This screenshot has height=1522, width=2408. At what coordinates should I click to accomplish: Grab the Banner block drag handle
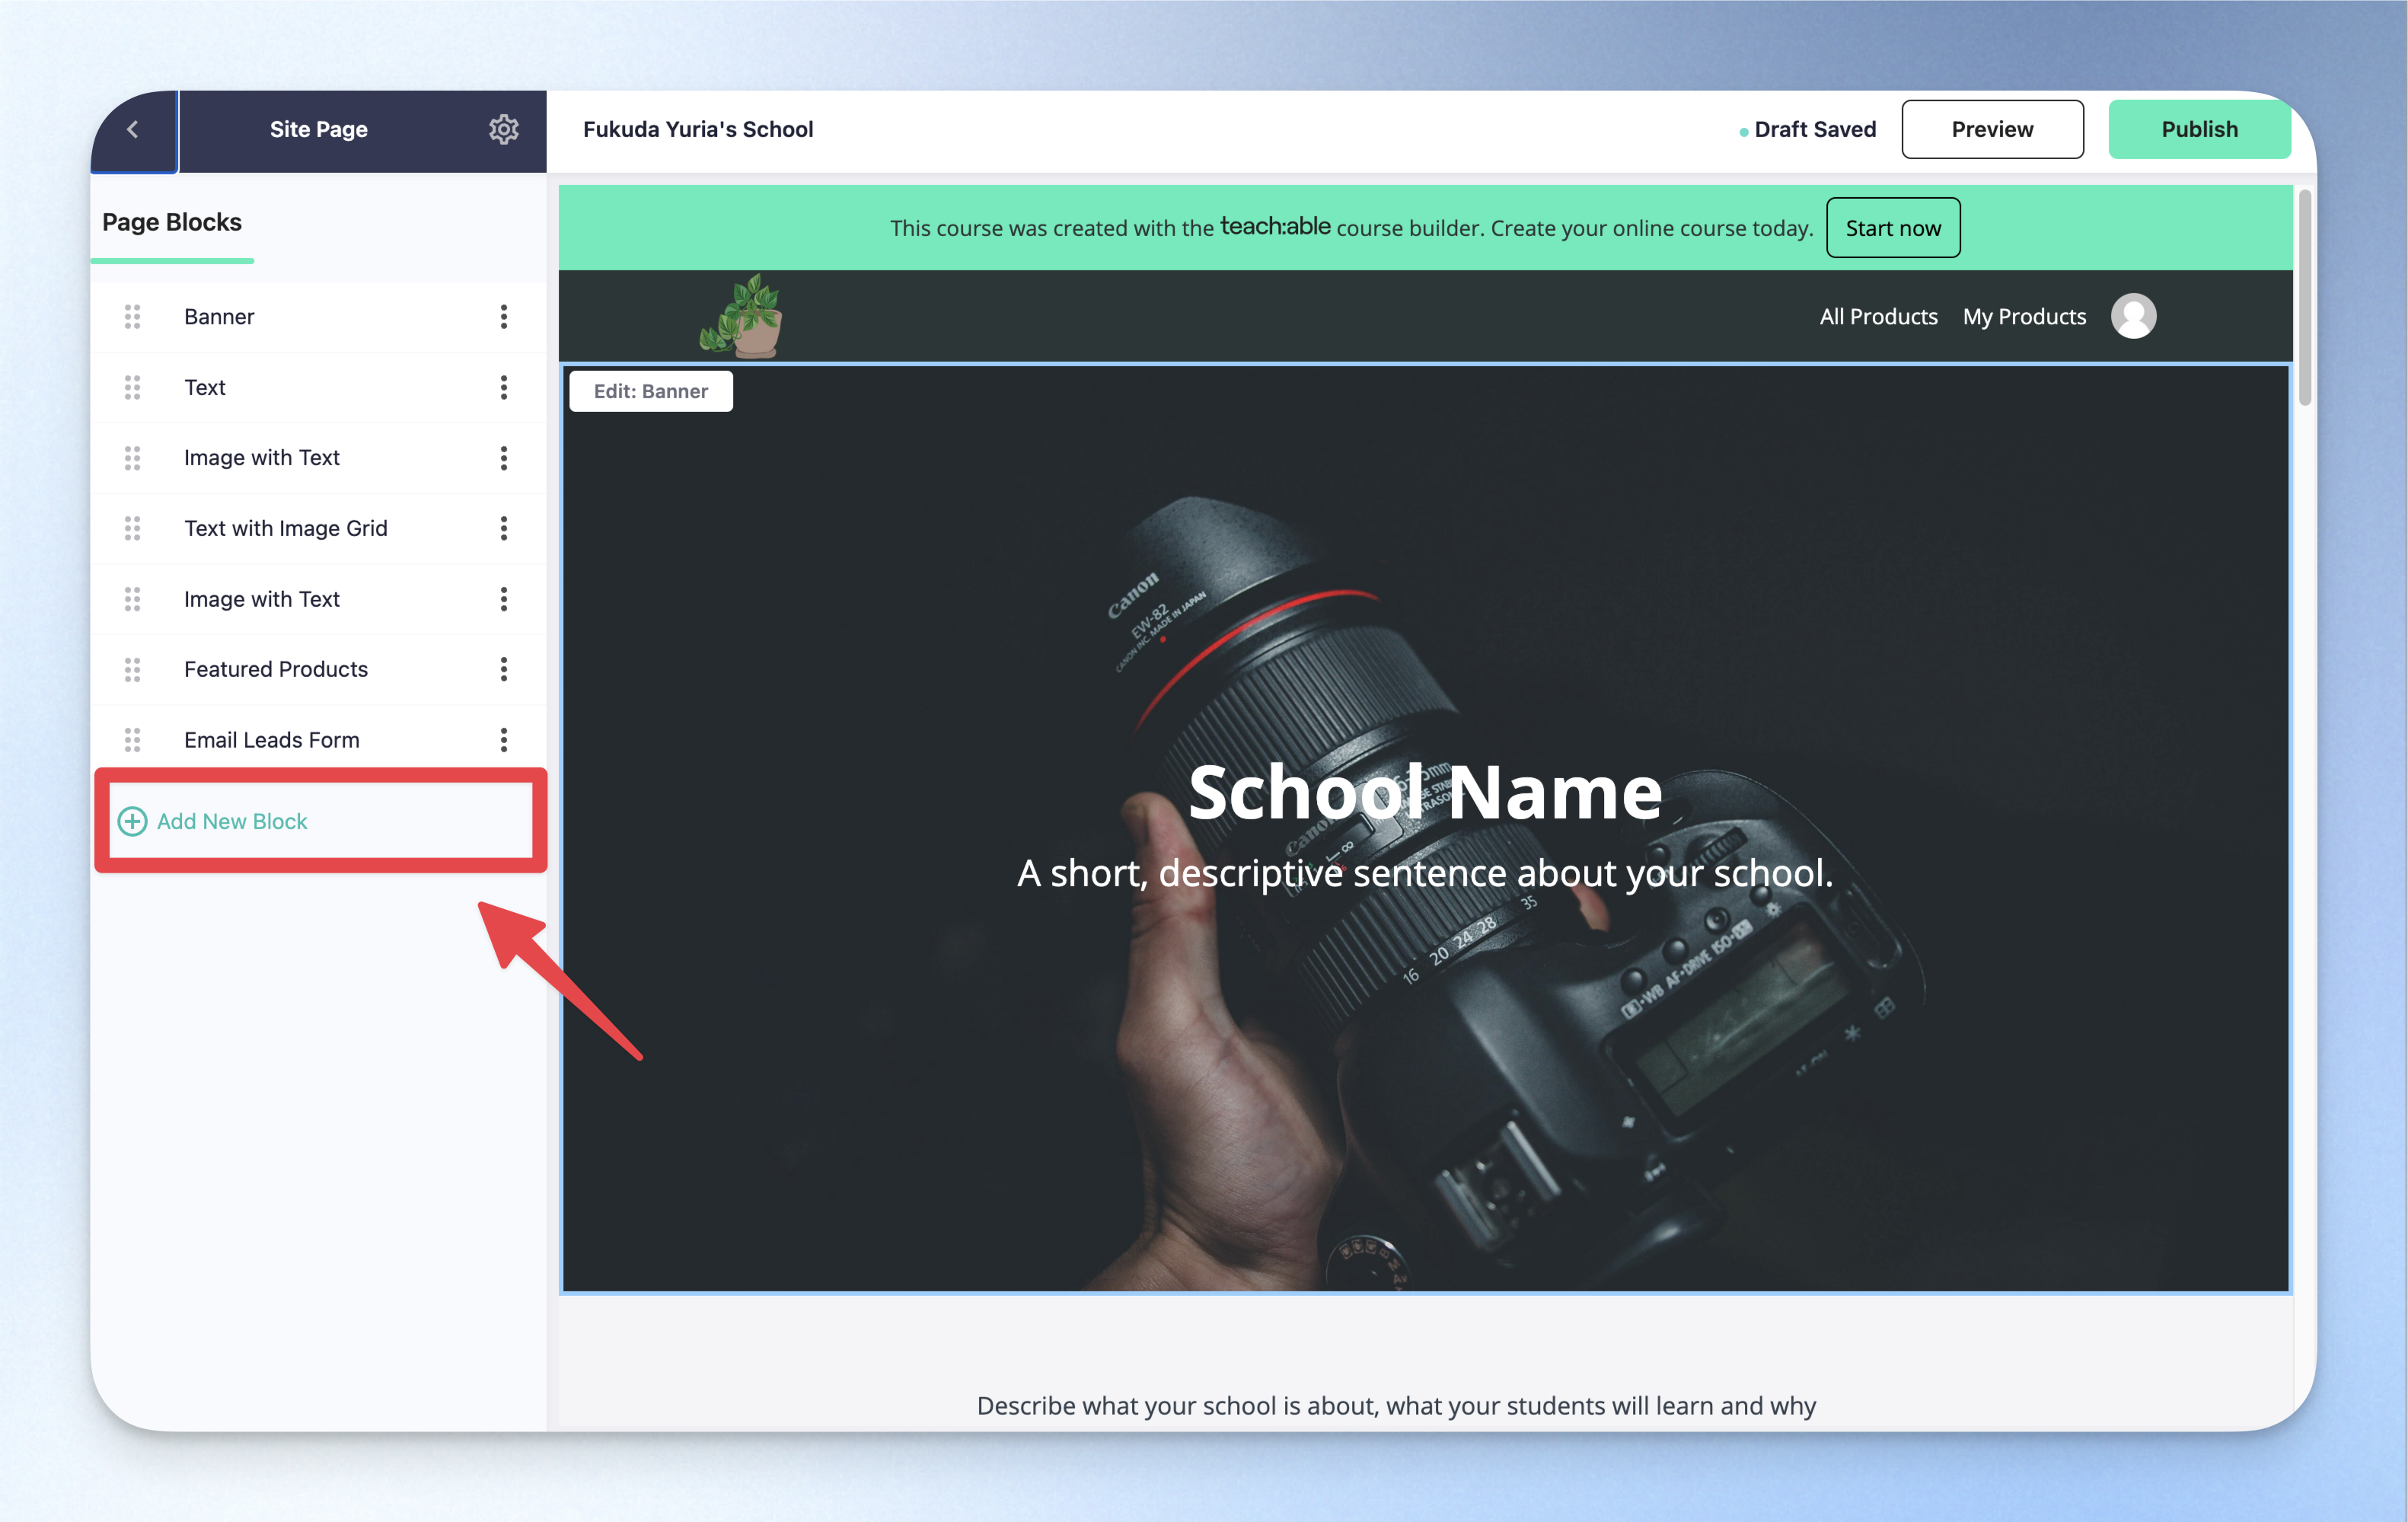click(132, 317)
